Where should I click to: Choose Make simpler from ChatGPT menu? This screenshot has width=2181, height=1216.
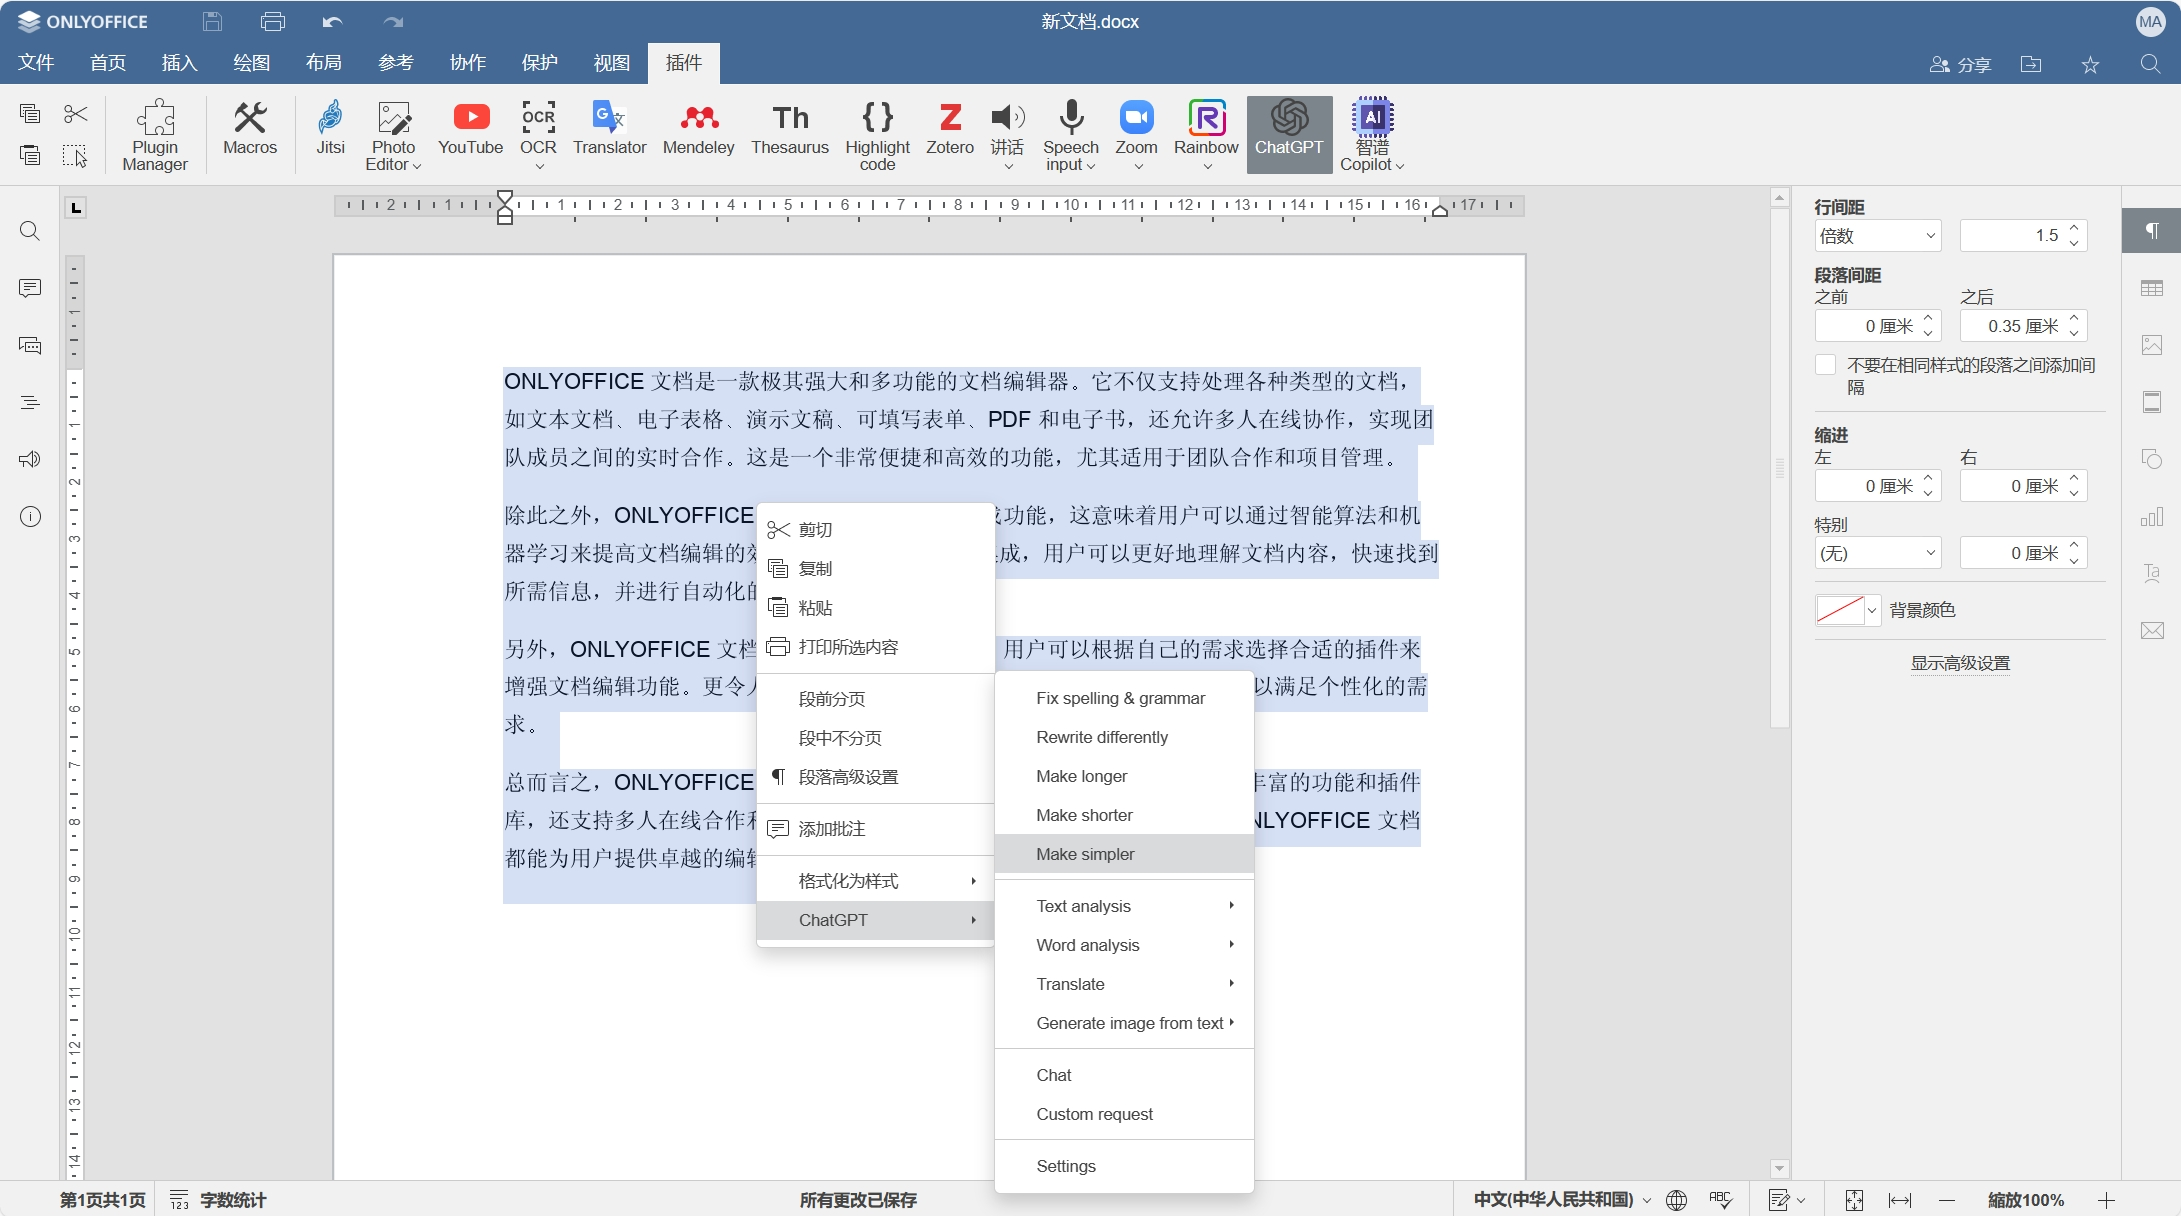[1124, 854]
